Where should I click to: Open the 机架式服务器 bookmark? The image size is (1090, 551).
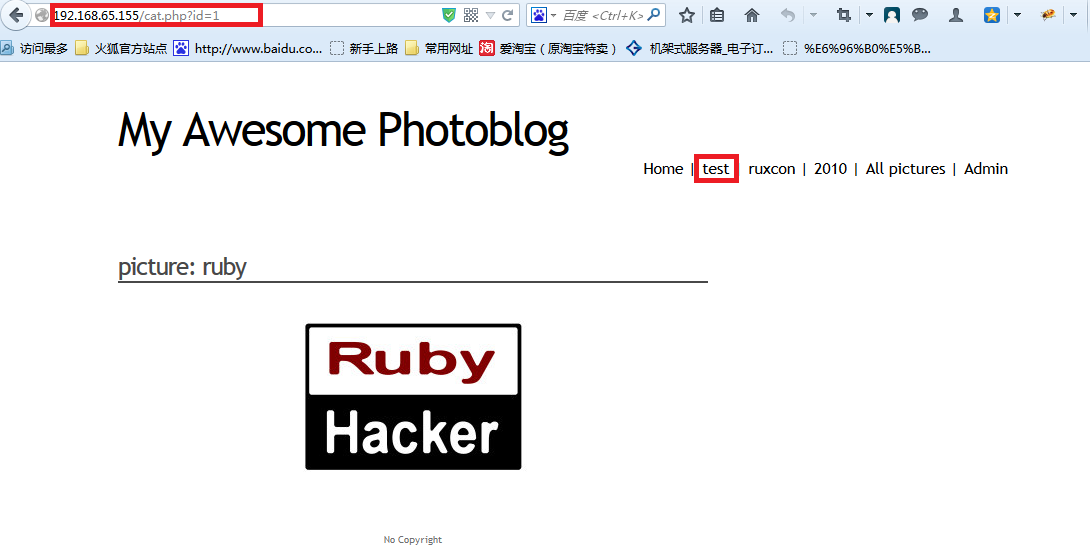tap(699, 49)
